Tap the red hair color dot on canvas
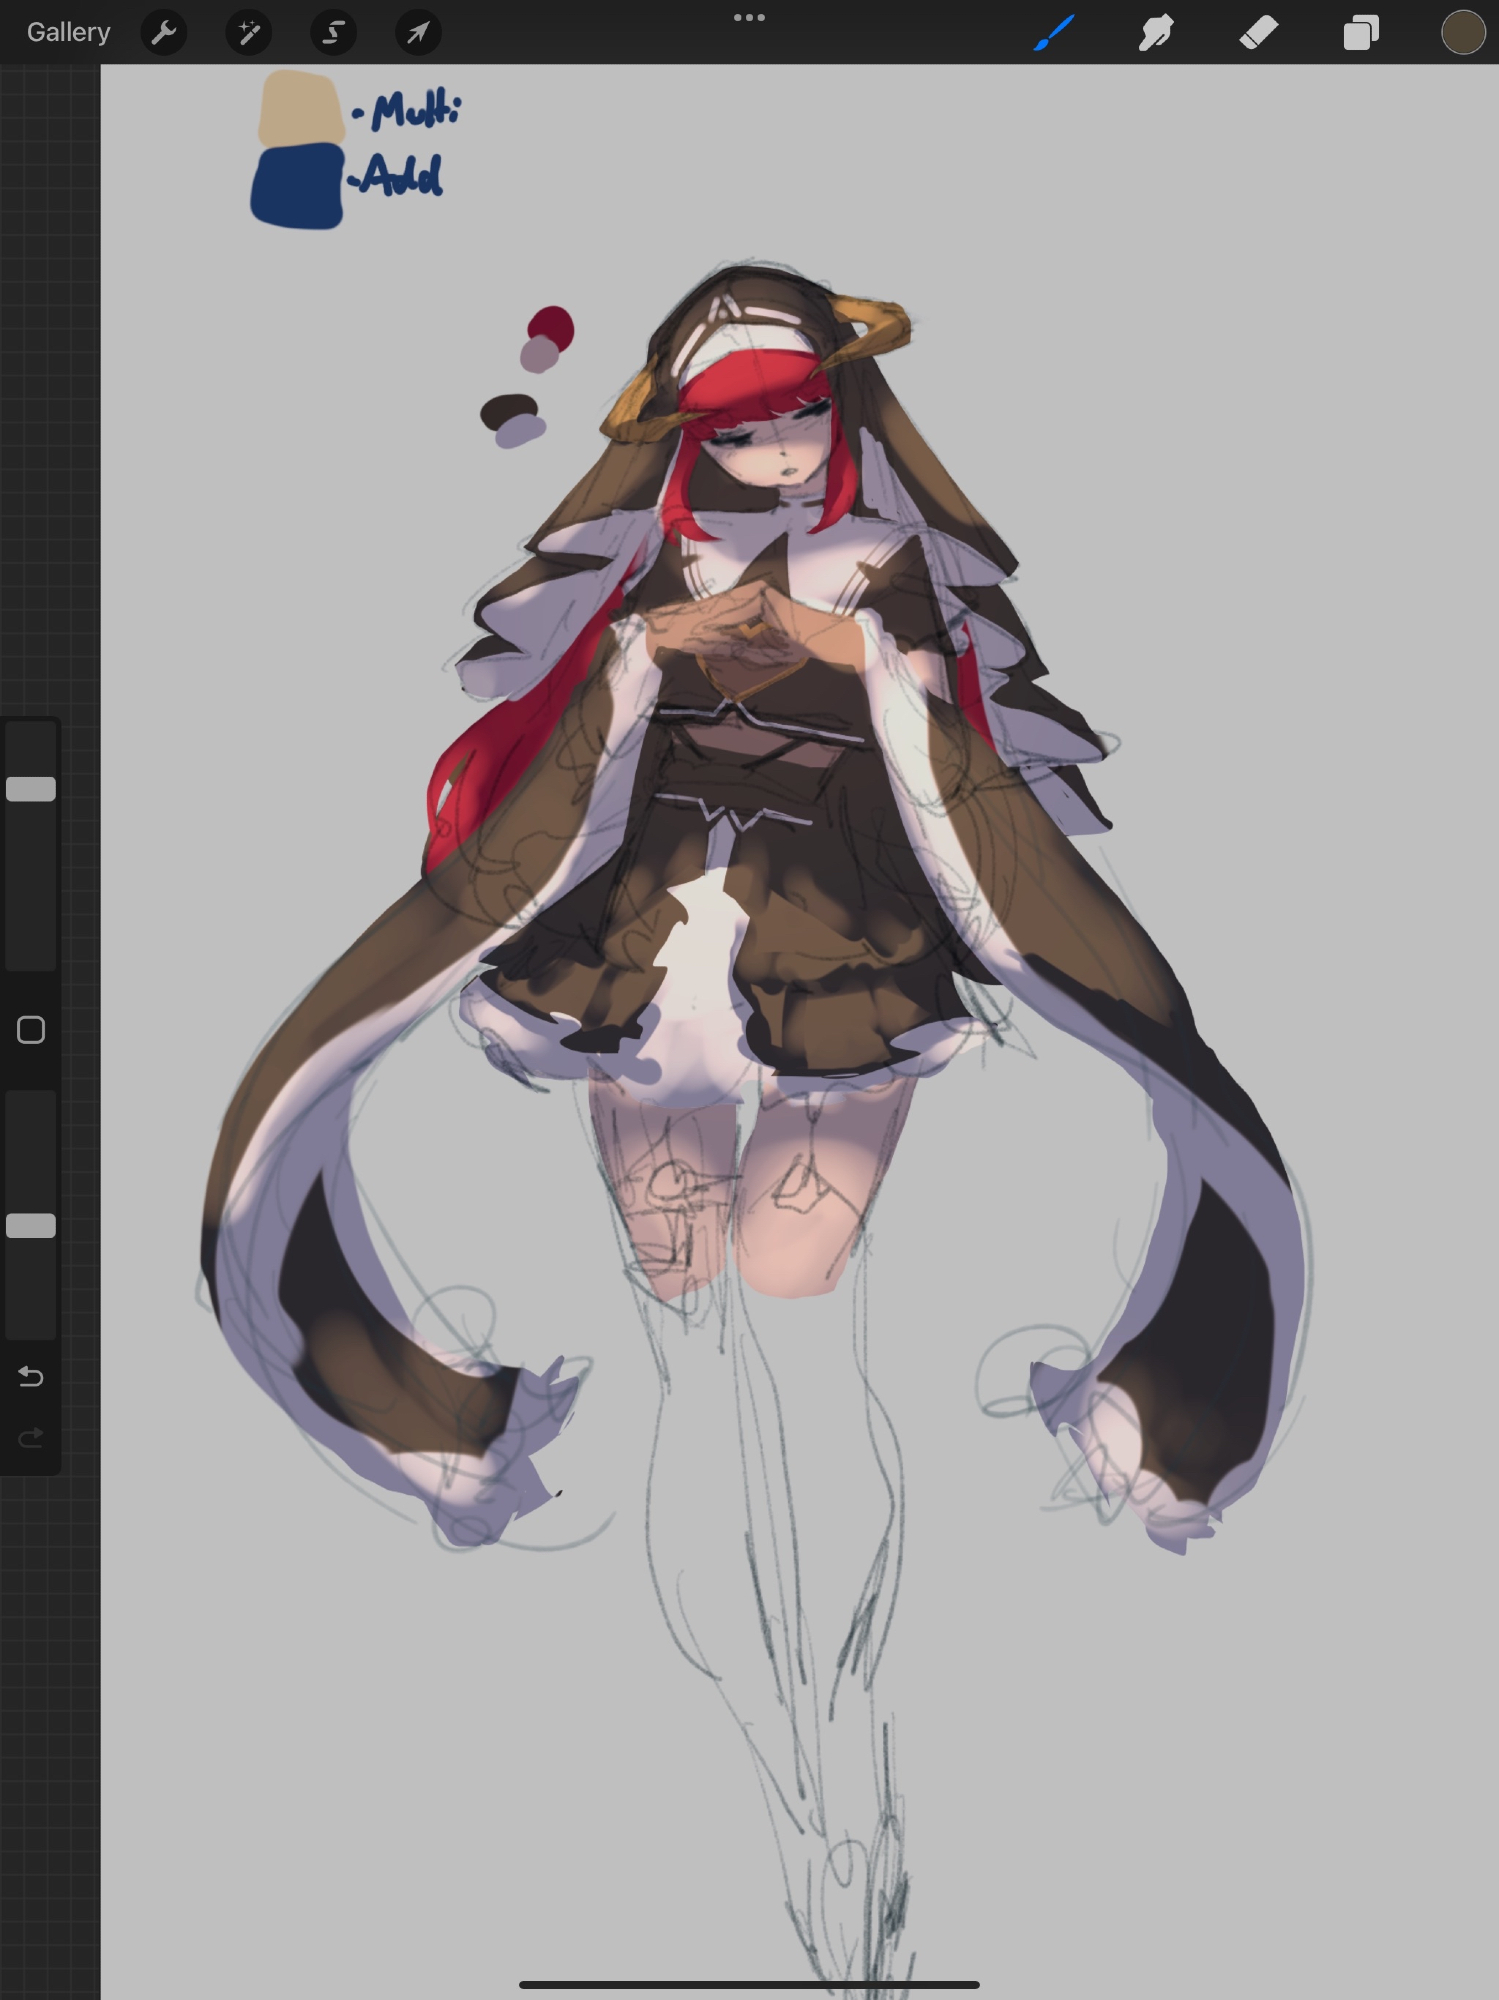Screen dimensions: 1499x2000 (x=552, y=325)
